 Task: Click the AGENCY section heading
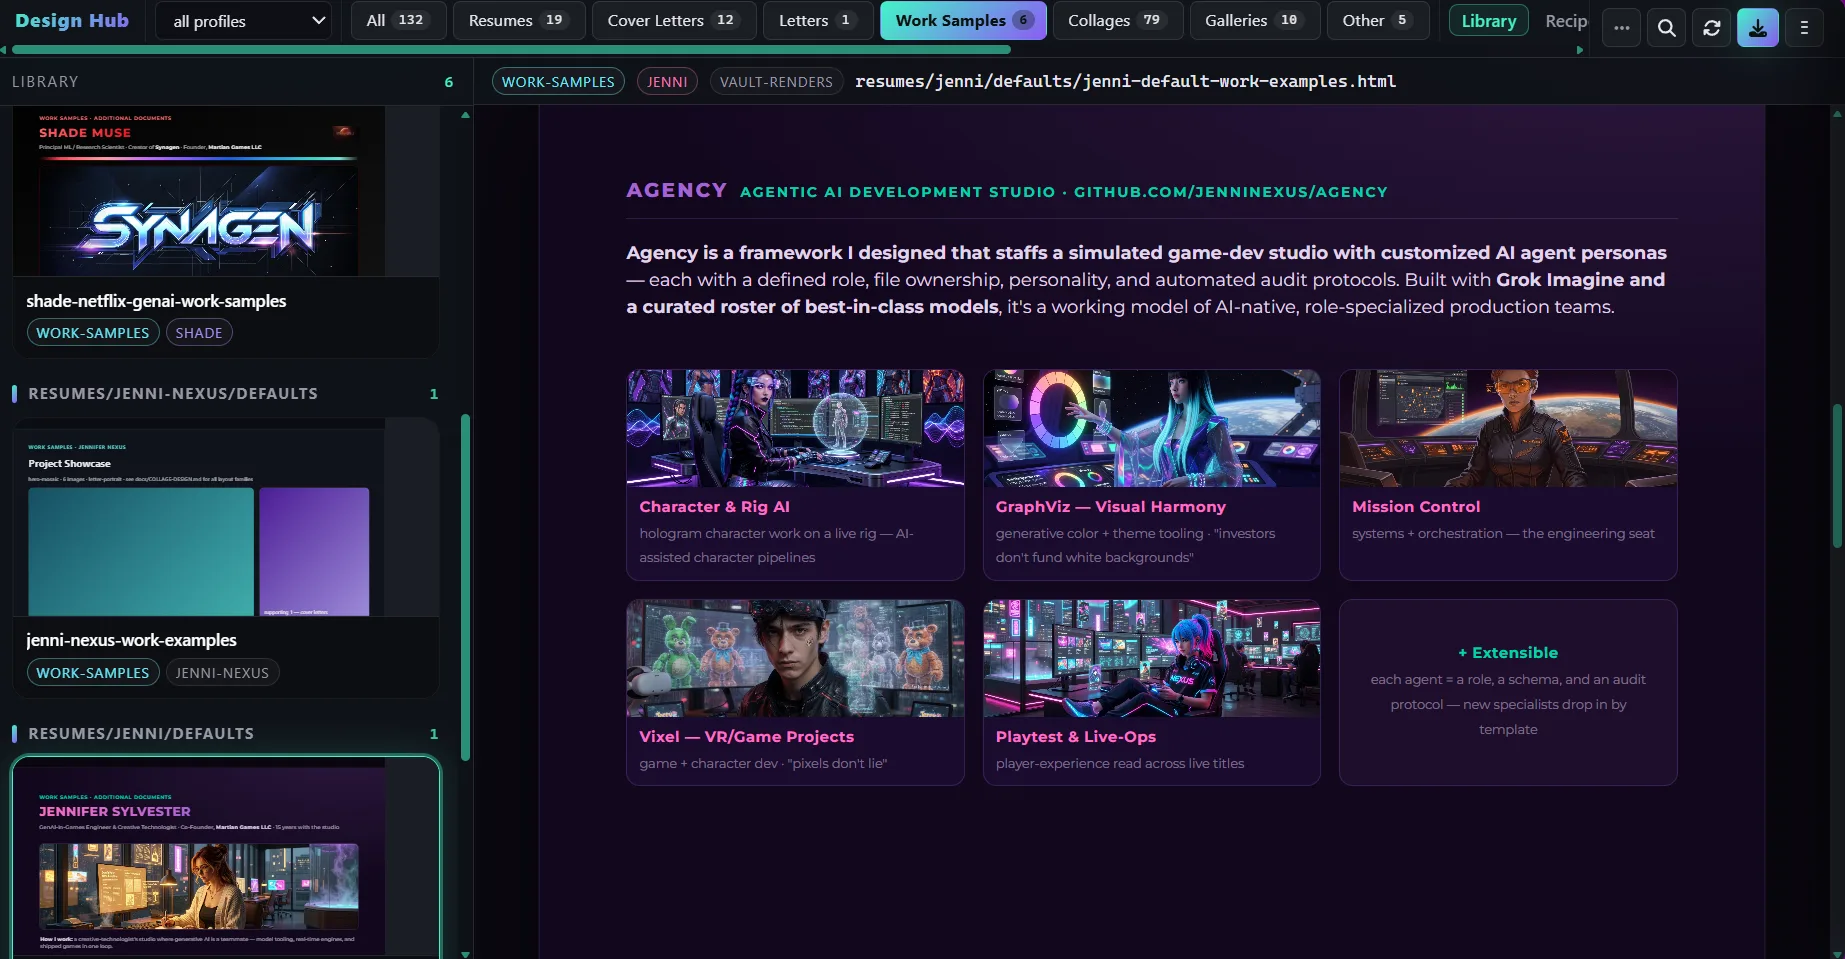676,190
